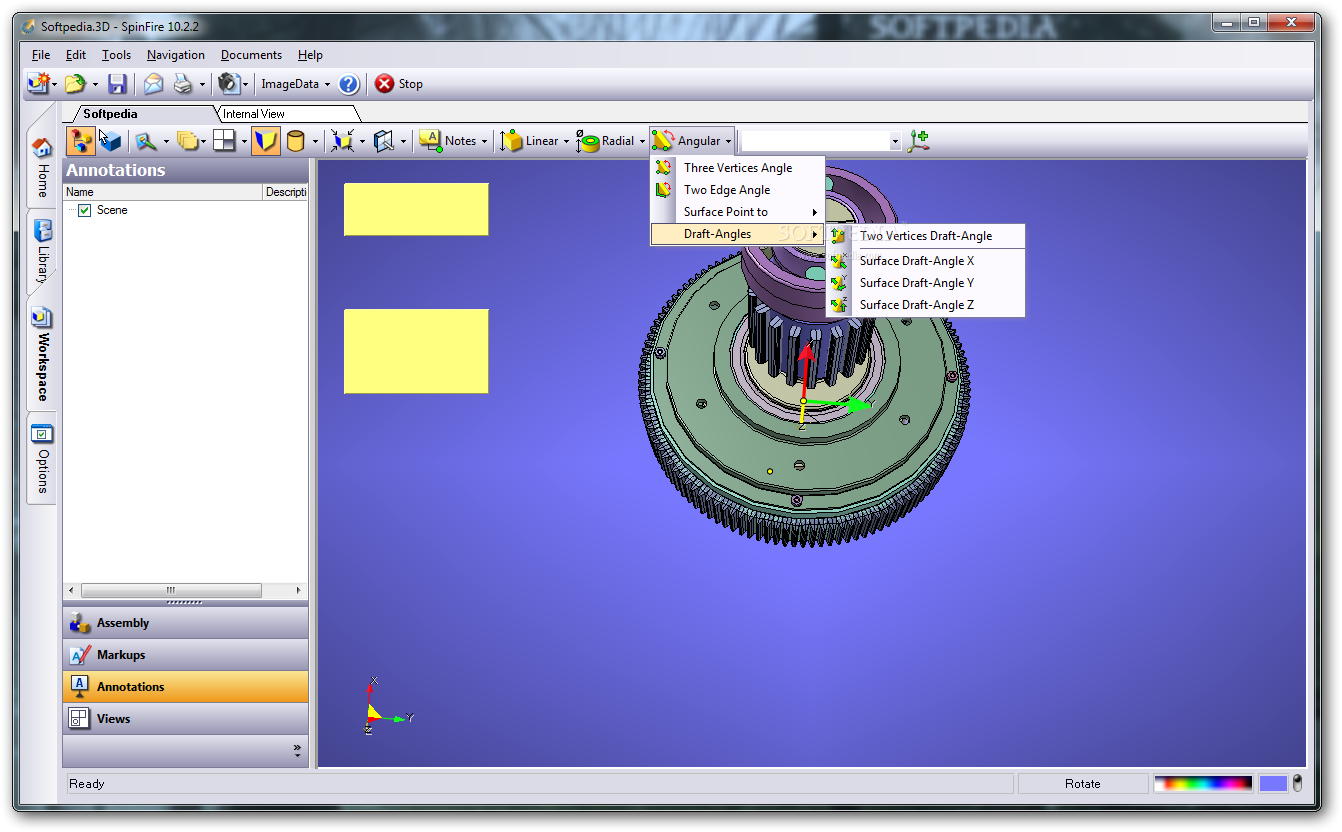Viewport: 1342px width, 832px height.
Task: Open the Navigation menu
Action: click(176, 55)
